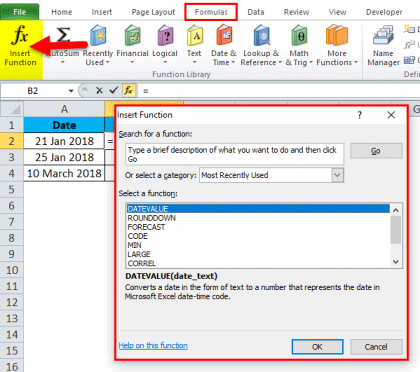The width and height of the screenshot is (420, 372).
Task: Select column A header
Action: 64,109
